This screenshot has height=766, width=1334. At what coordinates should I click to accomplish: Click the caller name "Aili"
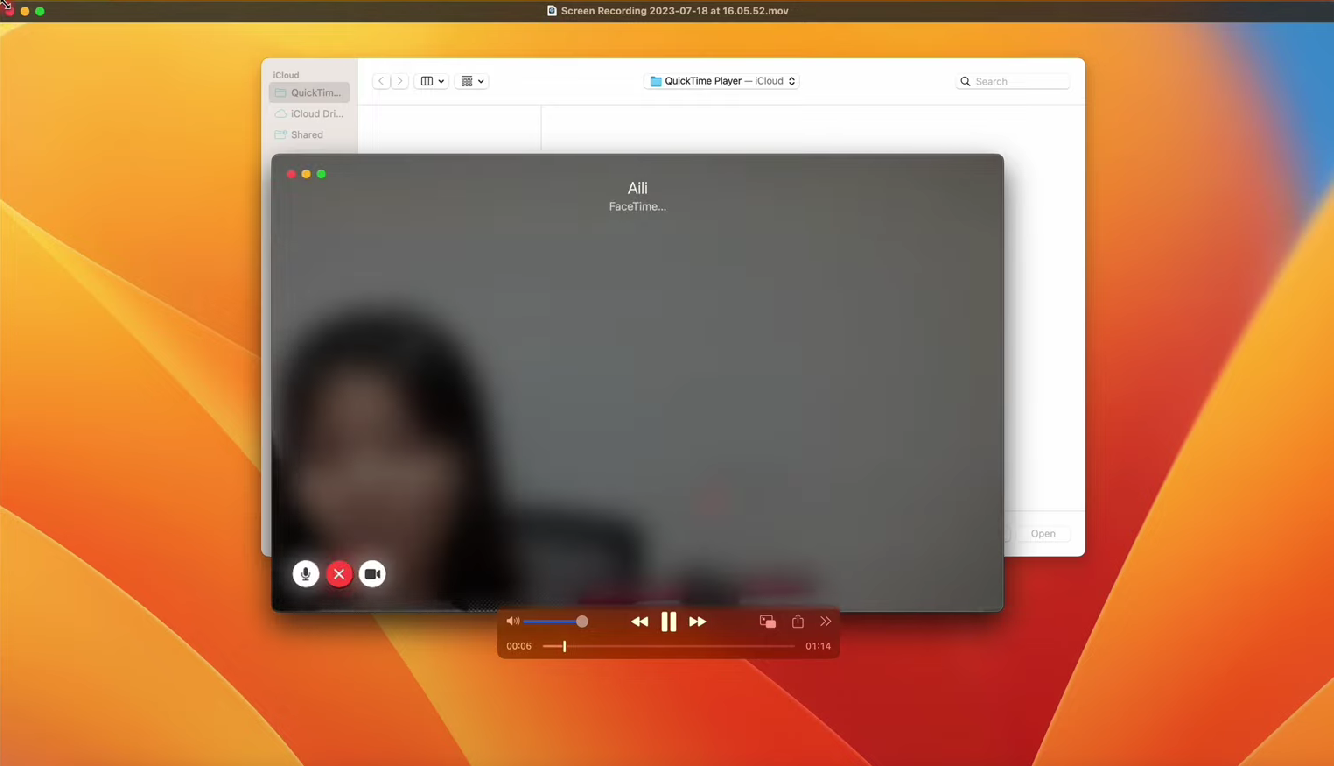click(x=638, y=188)
